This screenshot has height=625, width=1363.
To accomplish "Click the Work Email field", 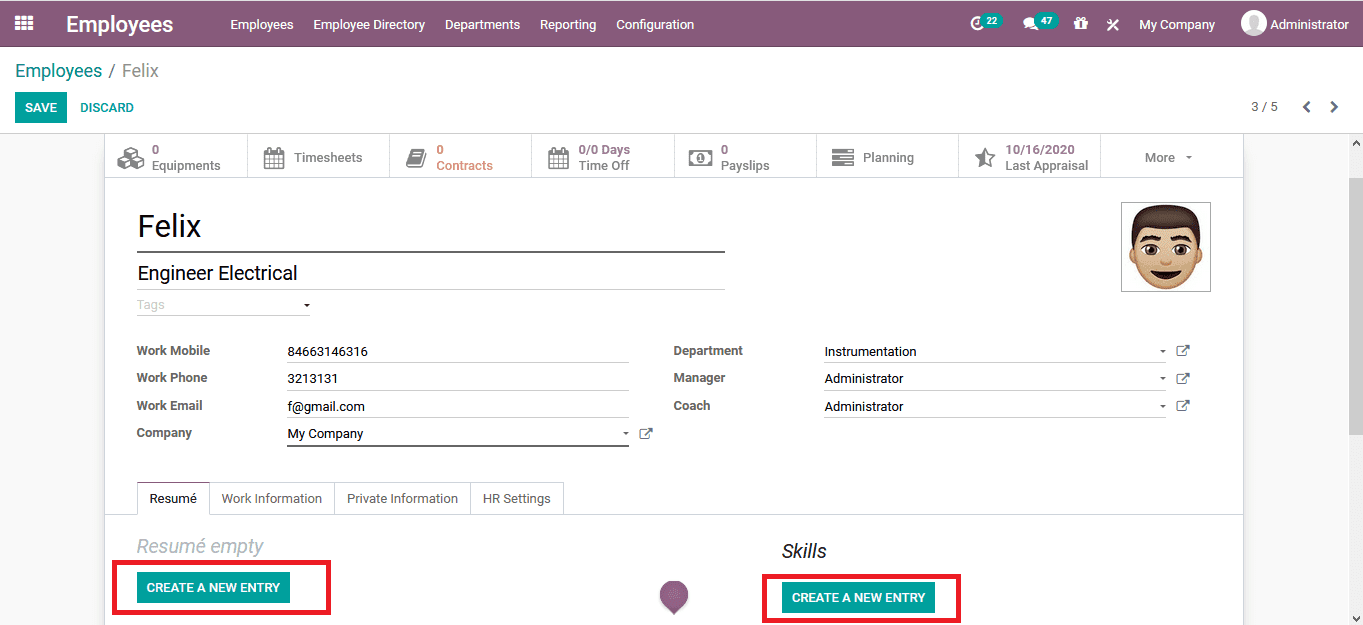I will [x=458, y=407].
